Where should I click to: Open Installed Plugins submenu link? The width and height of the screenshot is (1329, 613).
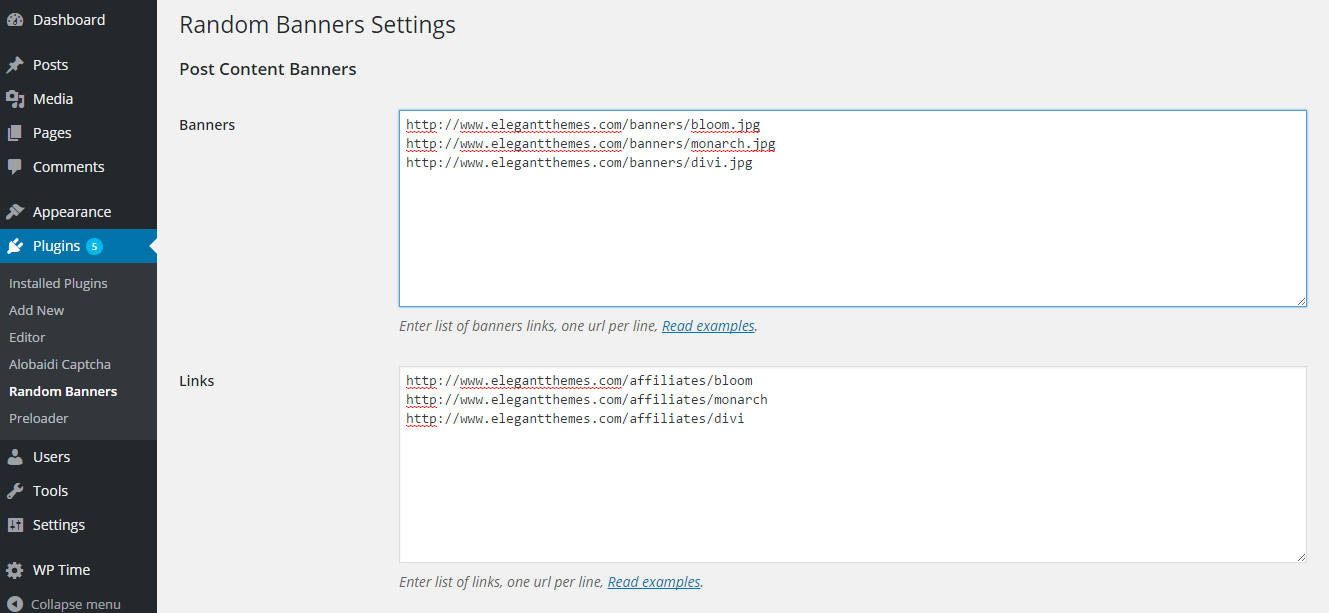(58, 283)
